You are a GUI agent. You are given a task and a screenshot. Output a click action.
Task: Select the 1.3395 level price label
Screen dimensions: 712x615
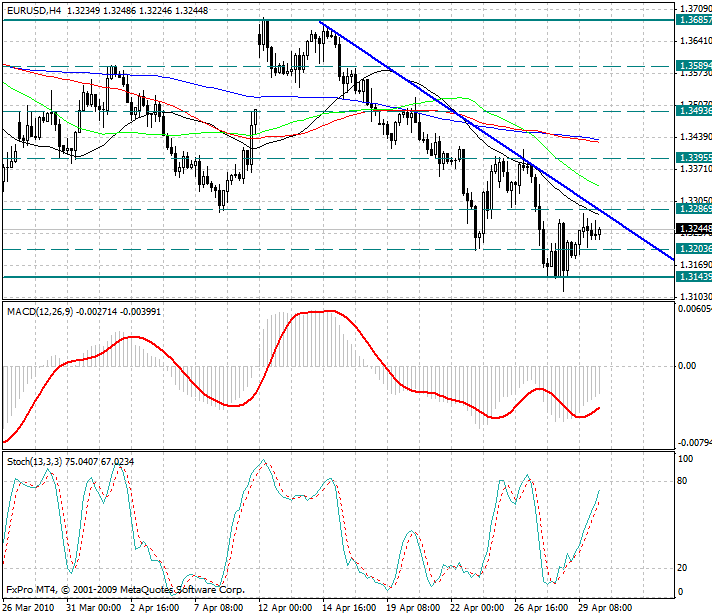tap(694, 158)
